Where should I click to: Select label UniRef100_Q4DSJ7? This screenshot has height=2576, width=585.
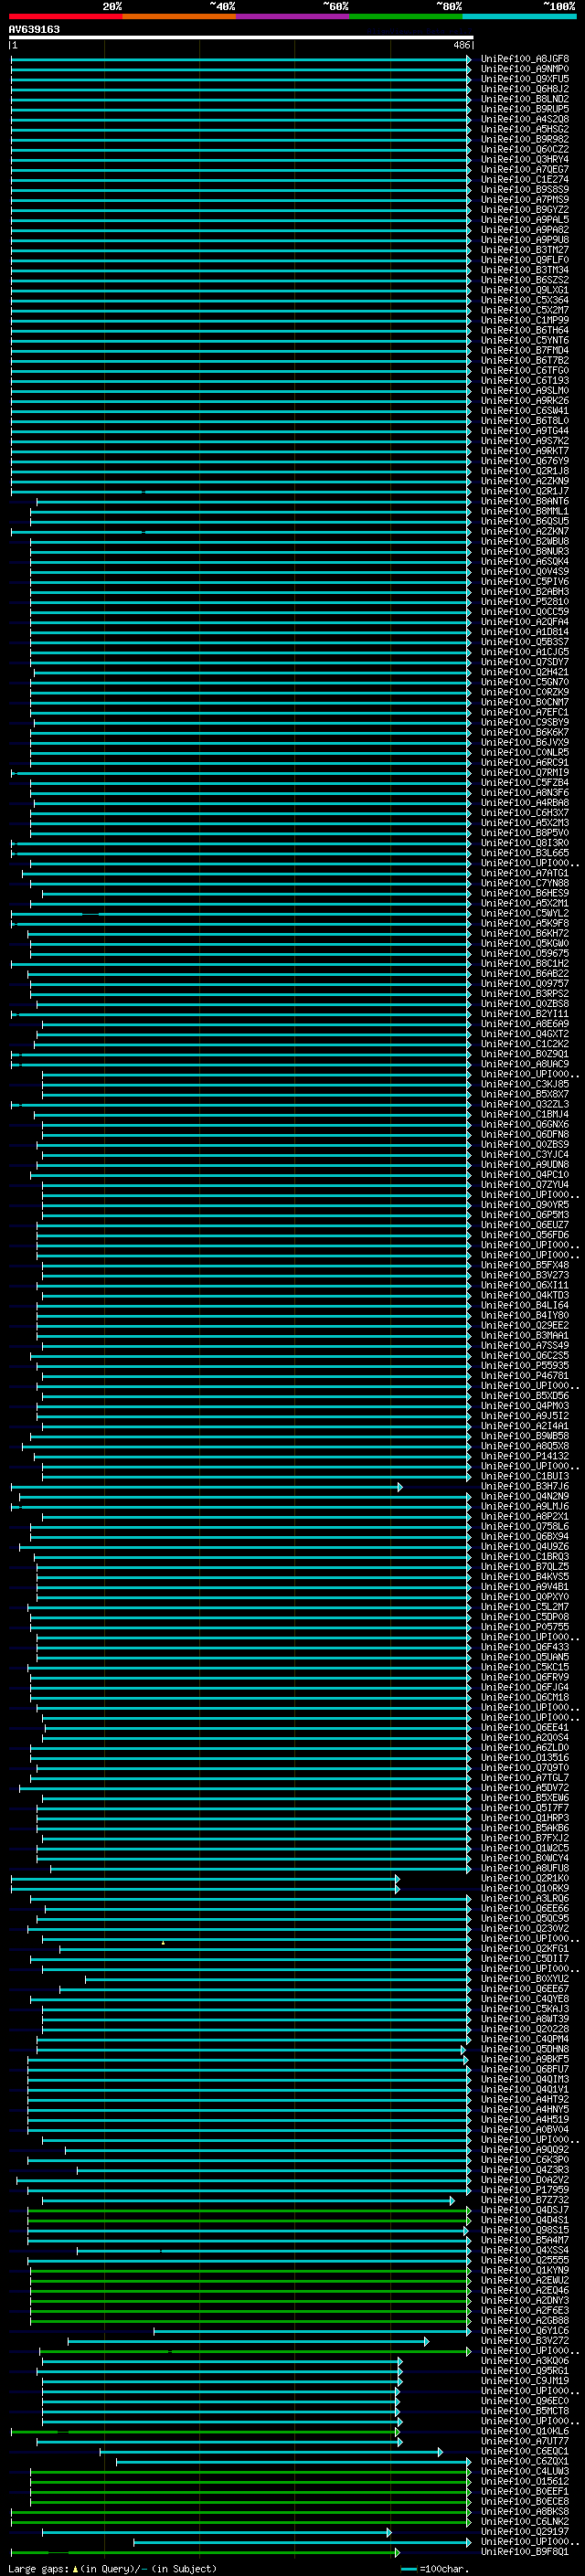[x=525, y=2210]
